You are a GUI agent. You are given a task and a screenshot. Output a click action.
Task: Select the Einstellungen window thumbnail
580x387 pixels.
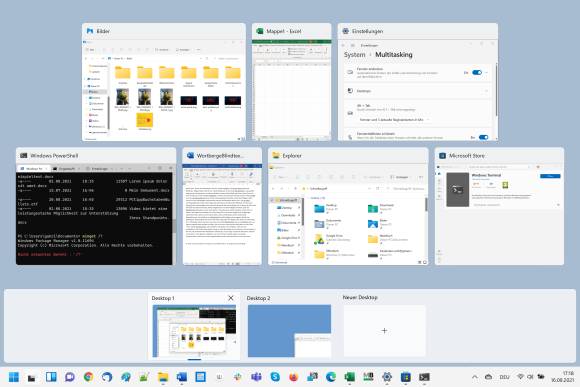point(418,82)
